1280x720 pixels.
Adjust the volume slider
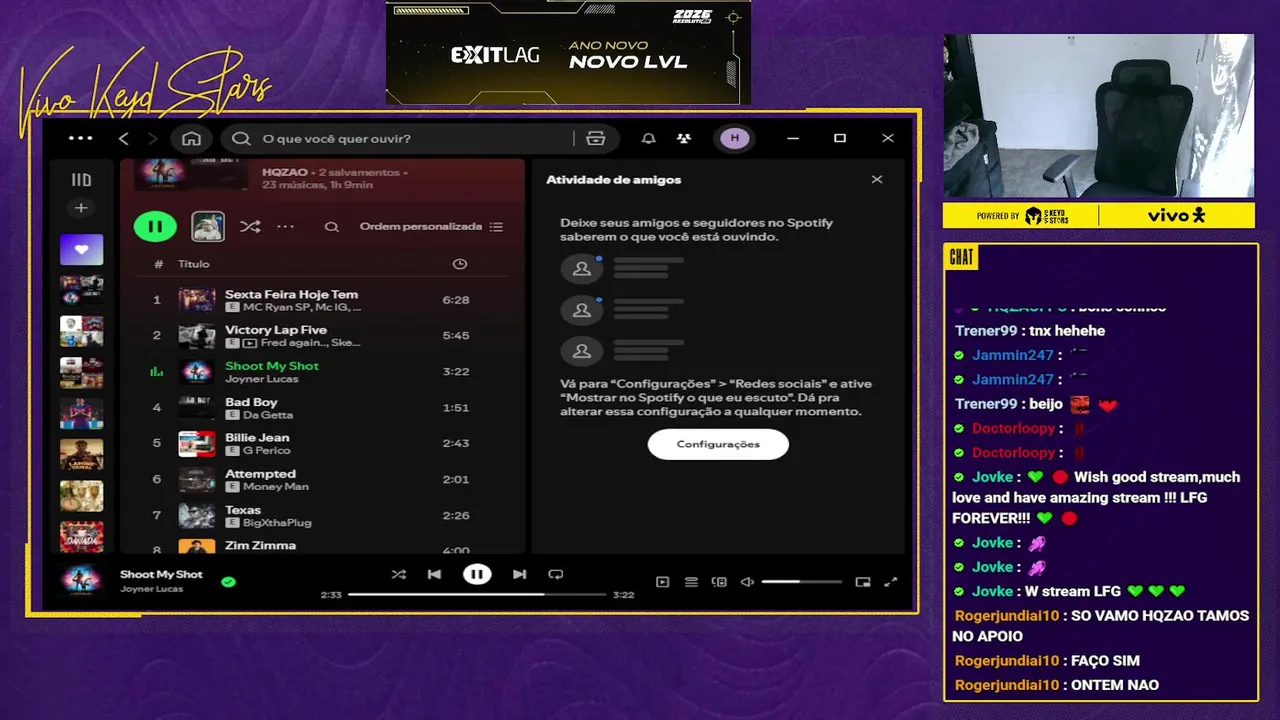click(x=801, y=582)
